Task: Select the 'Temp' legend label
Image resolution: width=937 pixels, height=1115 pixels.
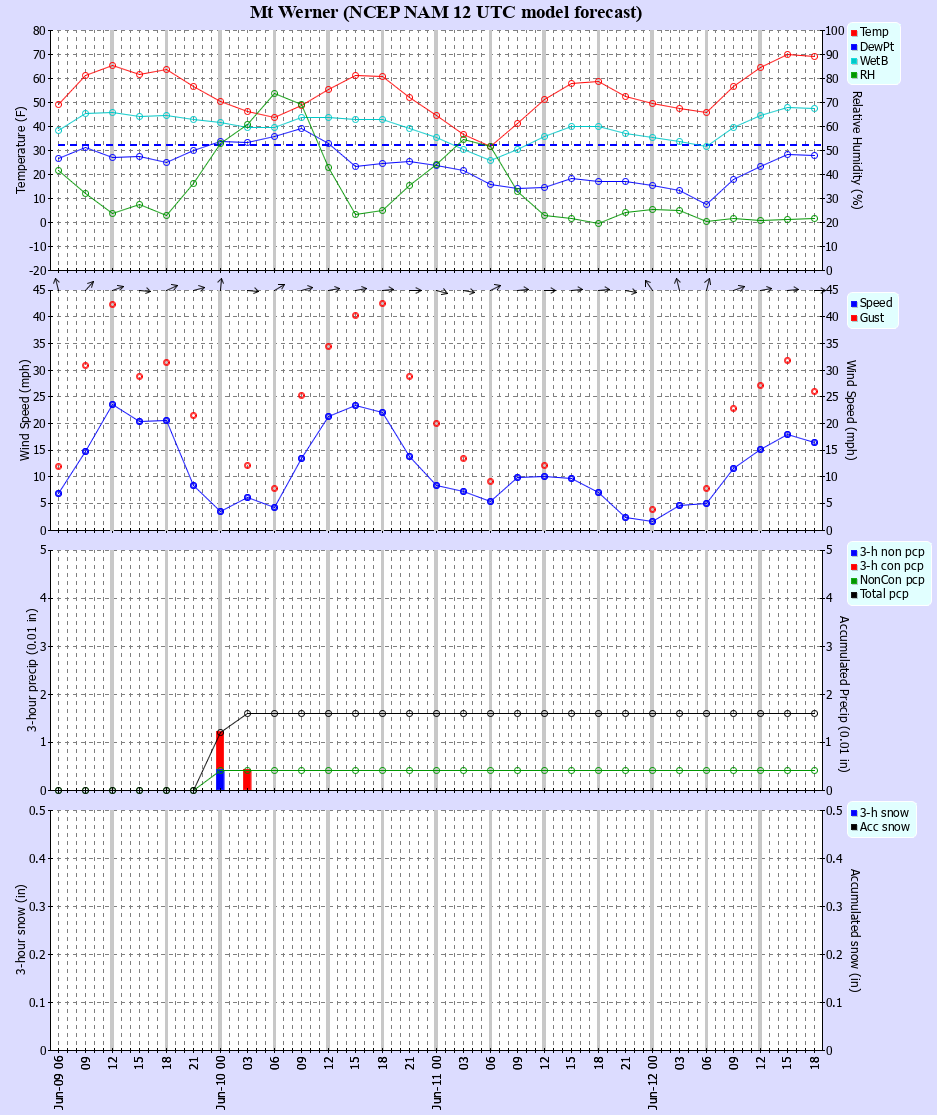Action: pyautogui.click(x=874, y=32)
